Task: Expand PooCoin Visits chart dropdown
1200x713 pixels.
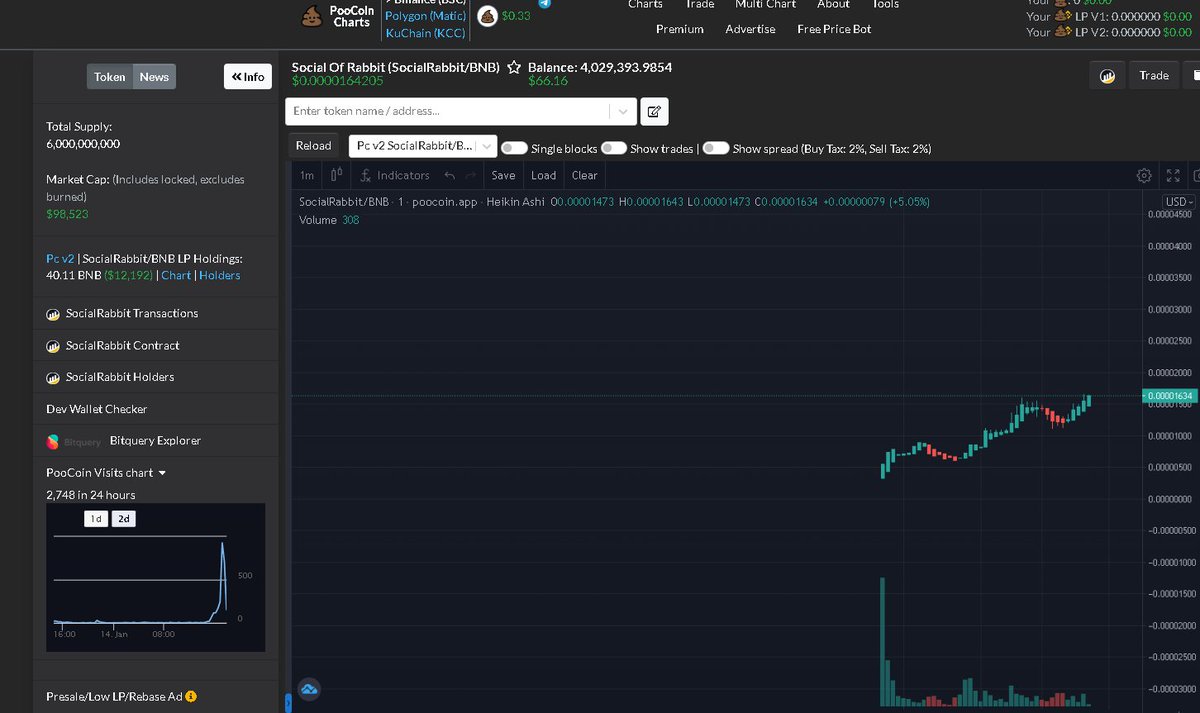Action: tap(162, 473)
